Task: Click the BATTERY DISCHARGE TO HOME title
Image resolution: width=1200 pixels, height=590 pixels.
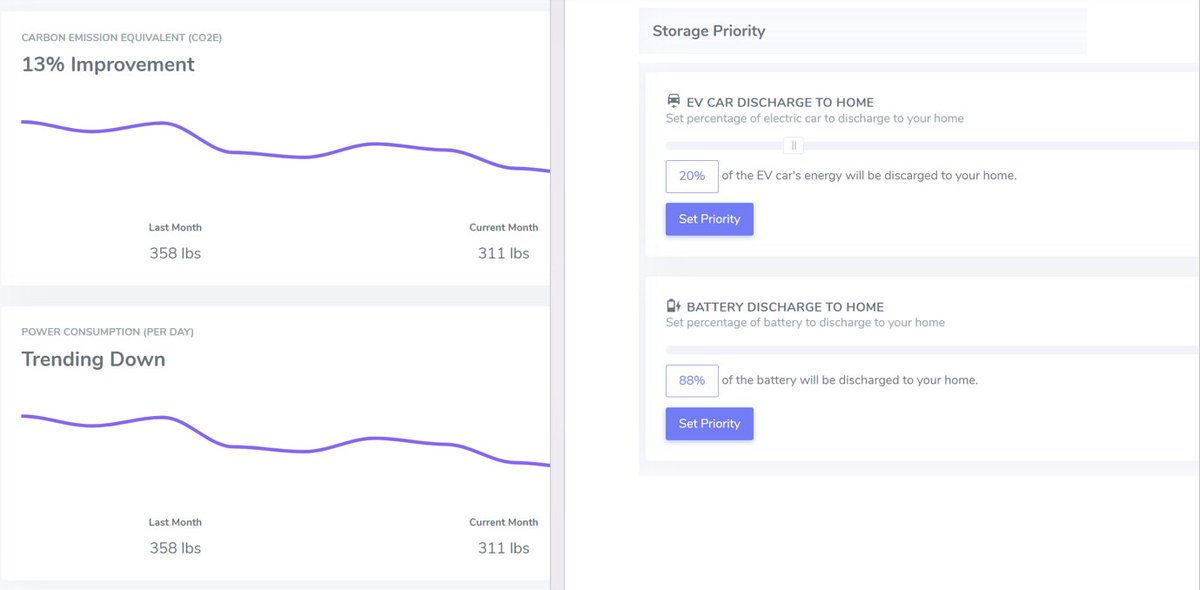Action: coord(785,307)
